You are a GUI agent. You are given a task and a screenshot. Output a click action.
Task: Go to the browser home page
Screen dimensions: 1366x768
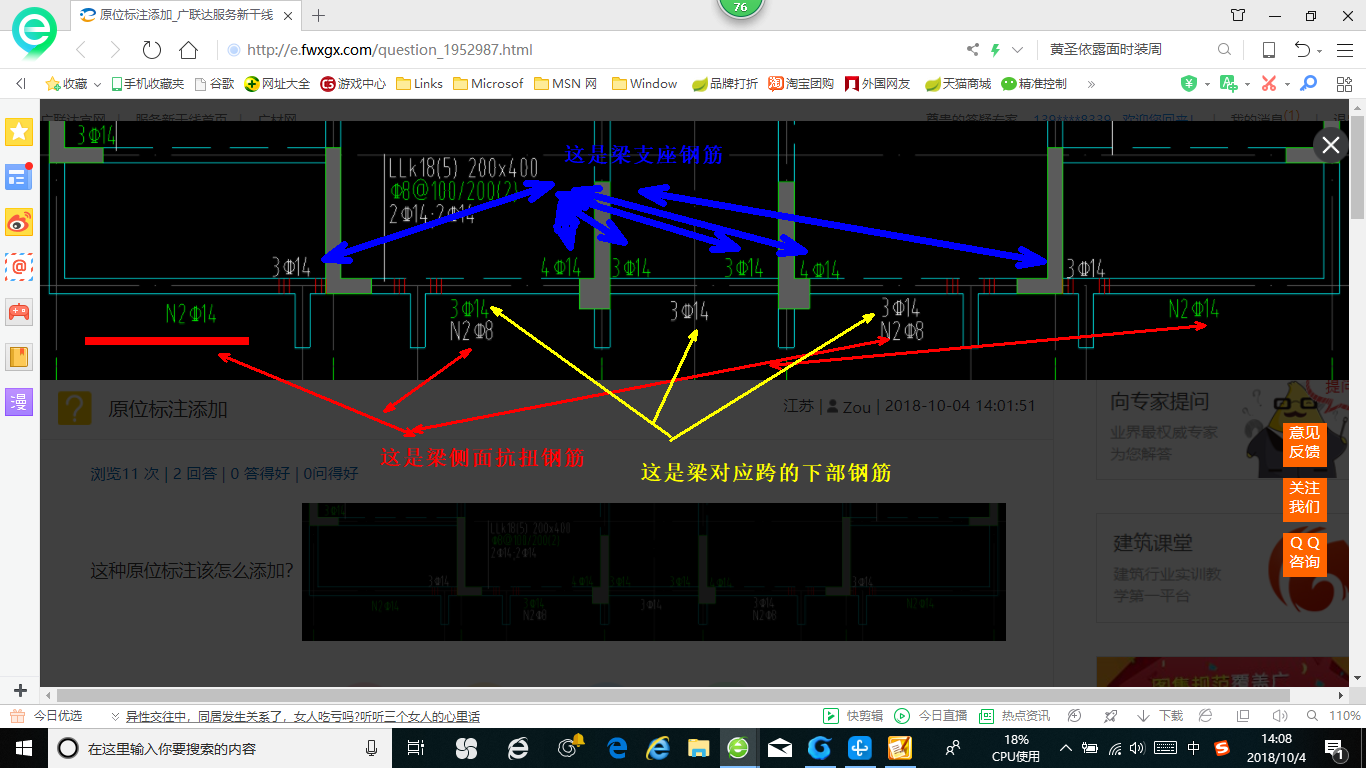tap(188, 50)
